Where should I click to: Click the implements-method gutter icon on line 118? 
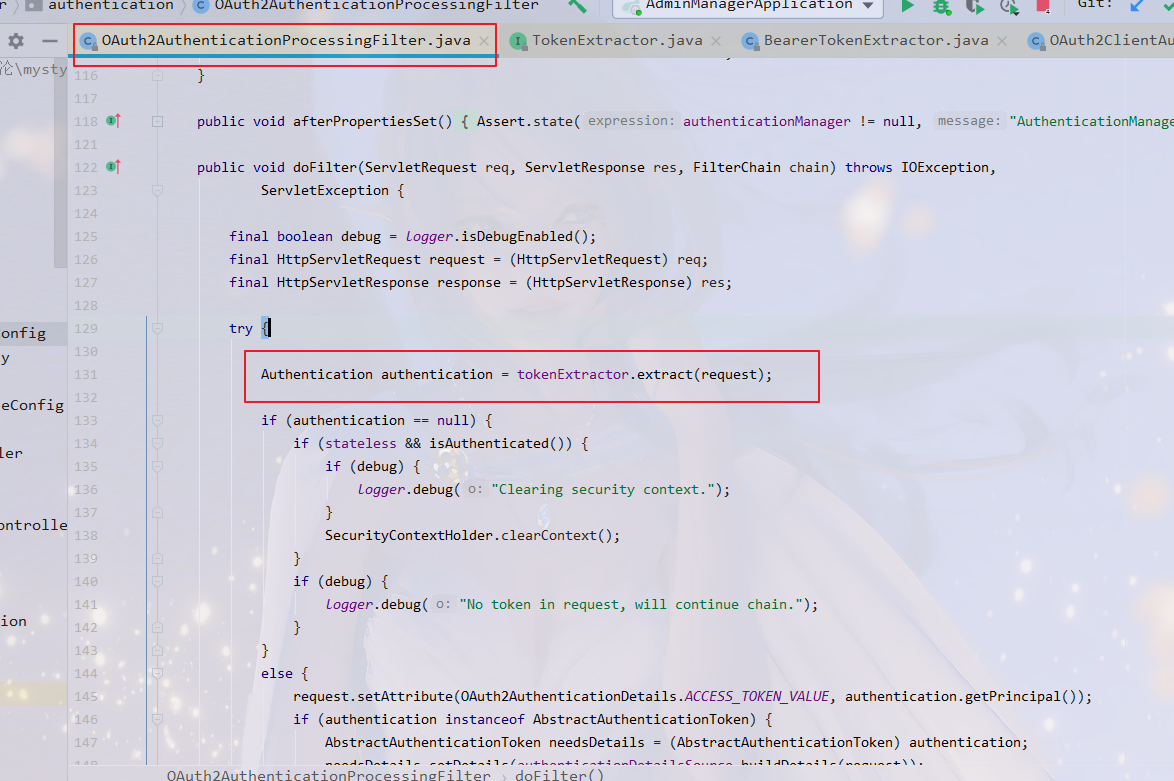point(113,121)
